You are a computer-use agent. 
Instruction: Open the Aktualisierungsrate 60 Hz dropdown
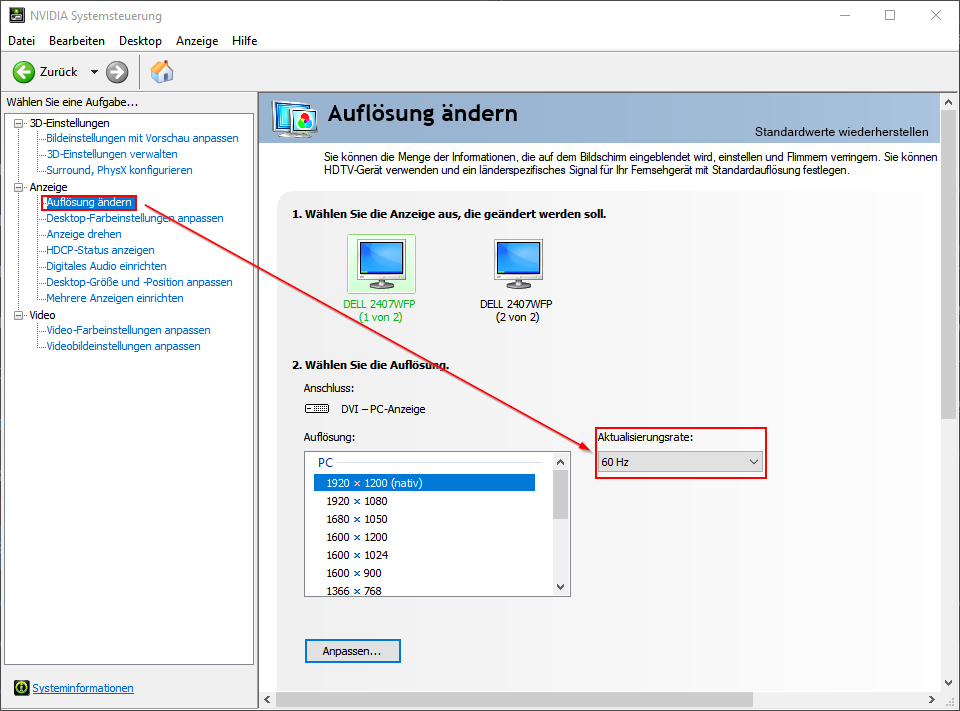[x=680, y=462]
